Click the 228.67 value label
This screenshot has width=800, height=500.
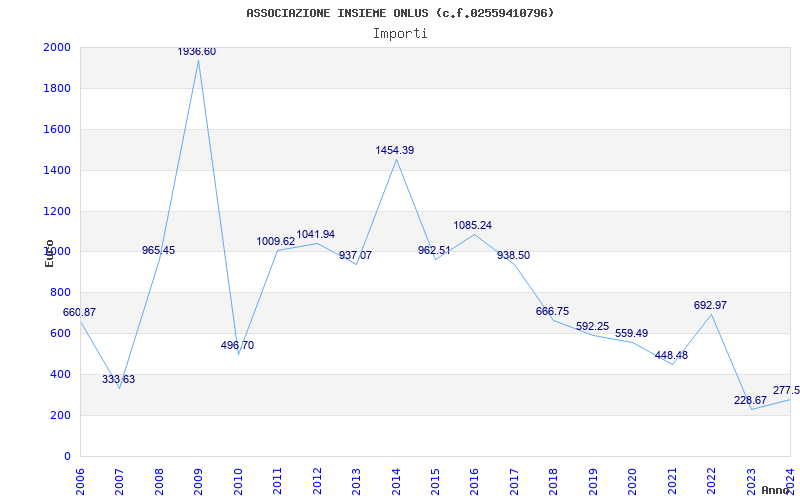[x=750, y=401]
